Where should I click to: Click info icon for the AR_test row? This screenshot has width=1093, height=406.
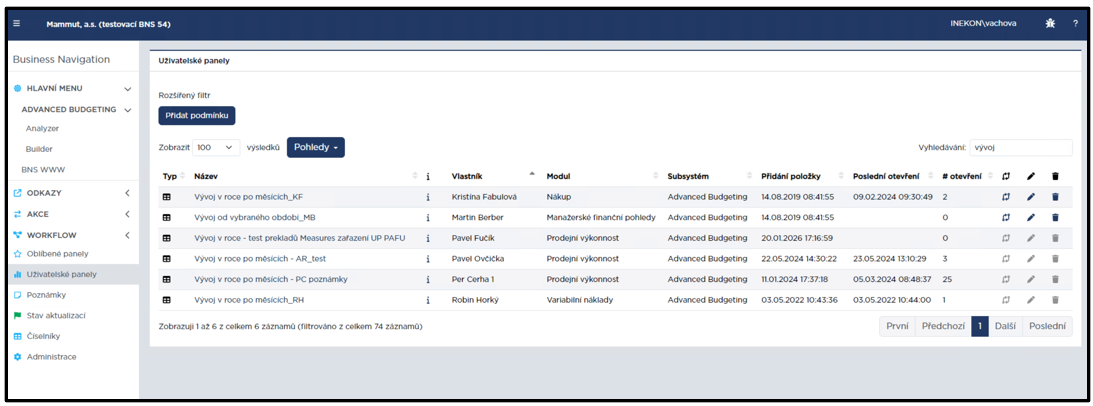tap(428, 259)
